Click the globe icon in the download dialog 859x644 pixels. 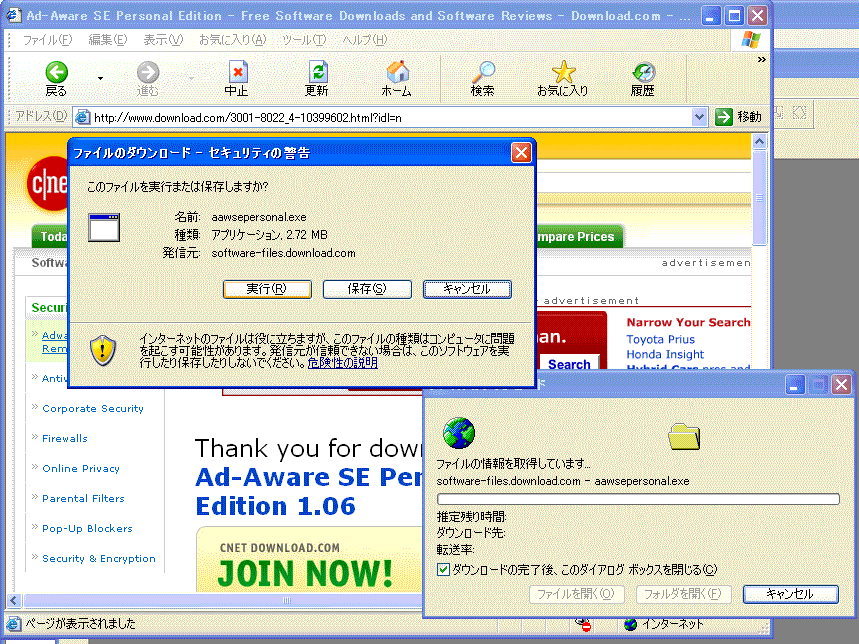pyautogui.click(x=459, y=433)
